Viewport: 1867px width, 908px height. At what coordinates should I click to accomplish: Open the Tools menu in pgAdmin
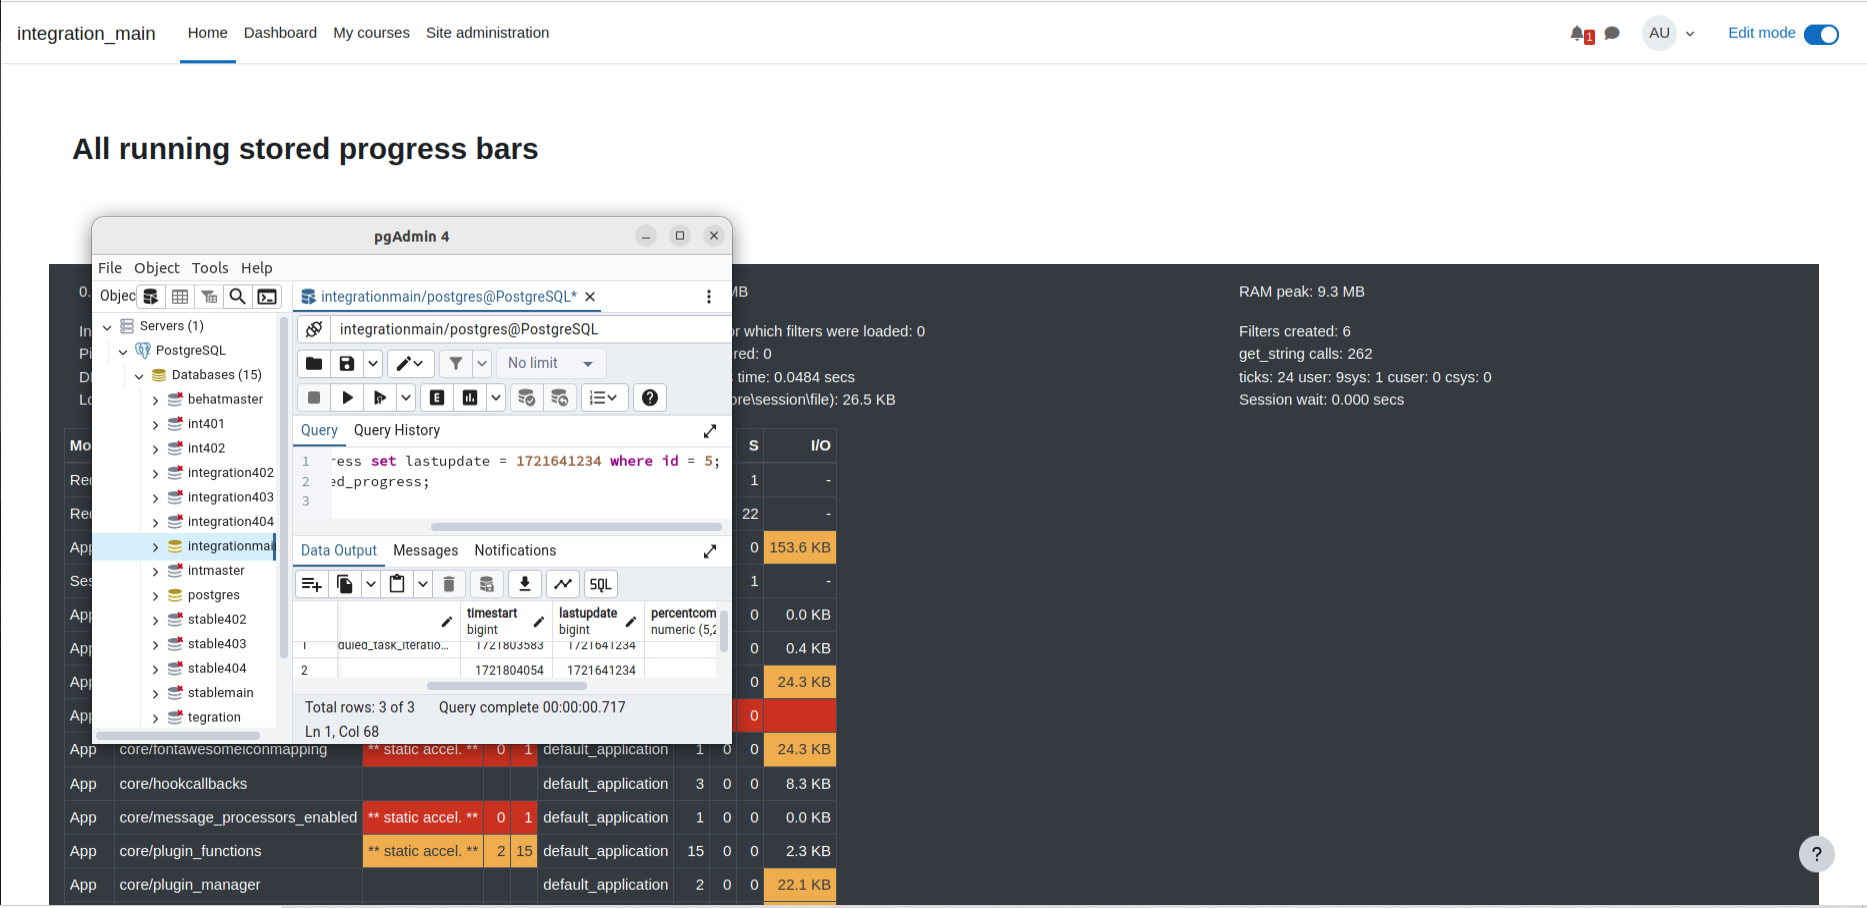[210, 268]
